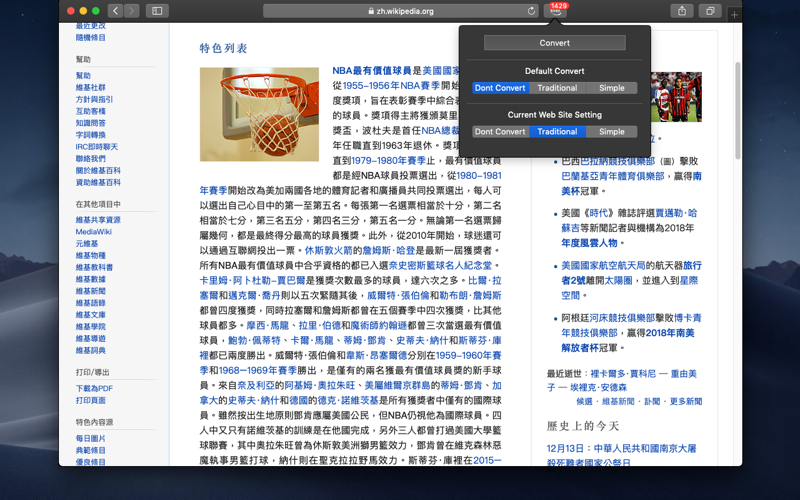Image resolution: width=800 pixels, height=500 pixels.
Task: Open the 摩西·馬龍 link
Action: click(x=268, y=326)
